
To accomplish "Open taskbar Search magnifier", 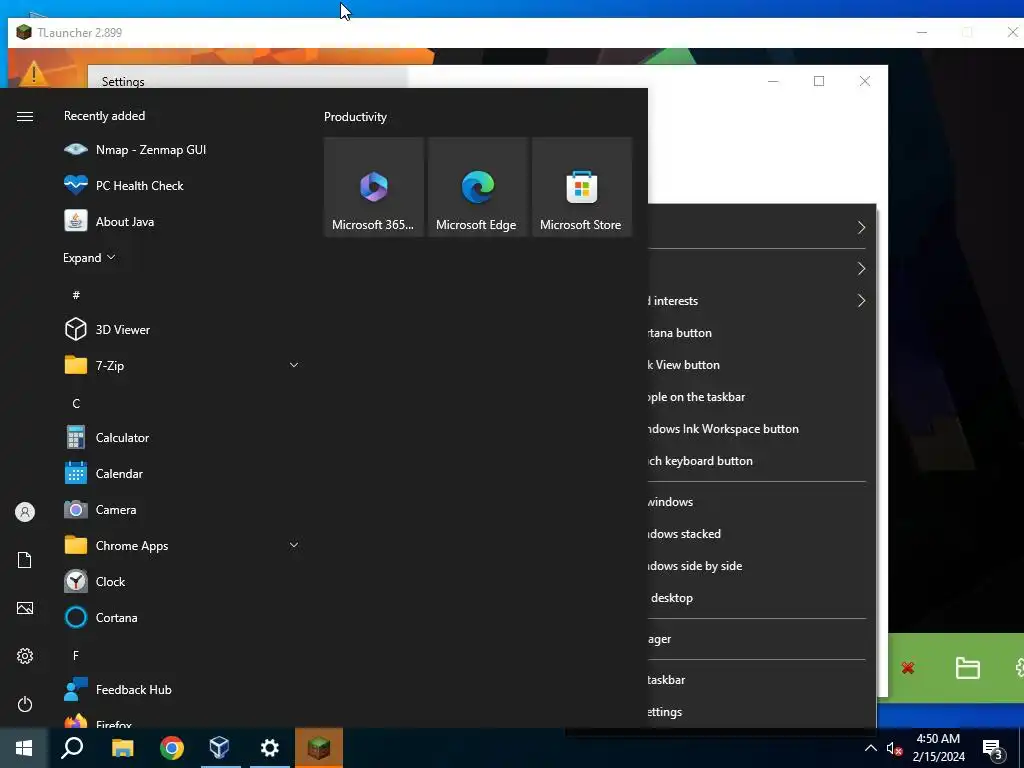I will 72,748.
